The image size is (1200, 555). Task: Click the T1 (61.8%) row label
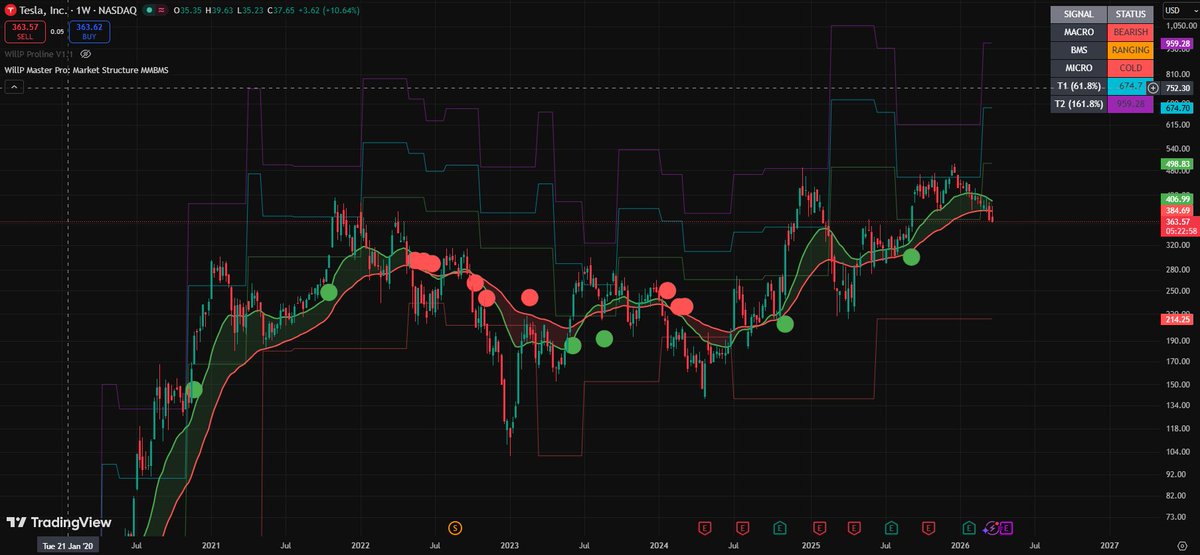[1078, 87]
